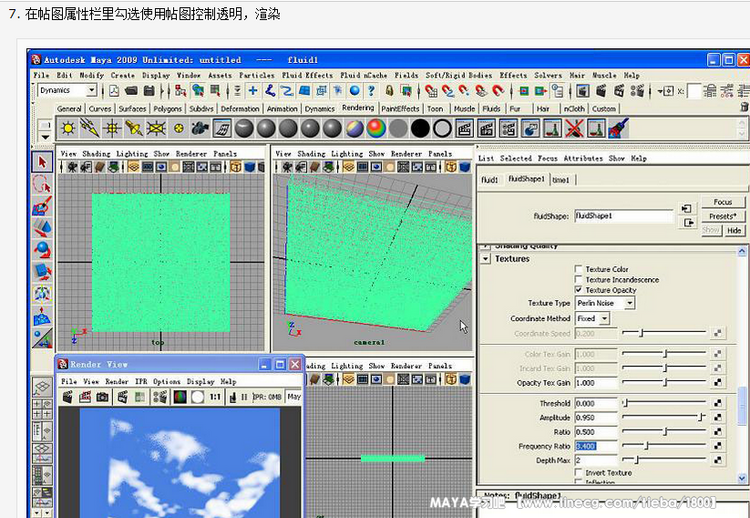Create an ambient light from Rendering shelf
Viewport: 750px width, 518px height.
tap(68, 128)
